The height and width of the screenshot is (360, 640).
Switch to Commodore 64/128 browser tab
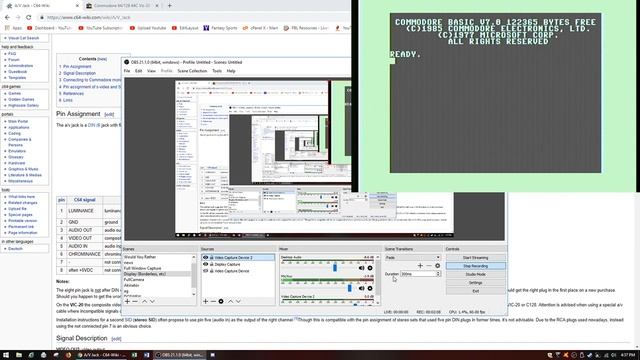(122, 6)
